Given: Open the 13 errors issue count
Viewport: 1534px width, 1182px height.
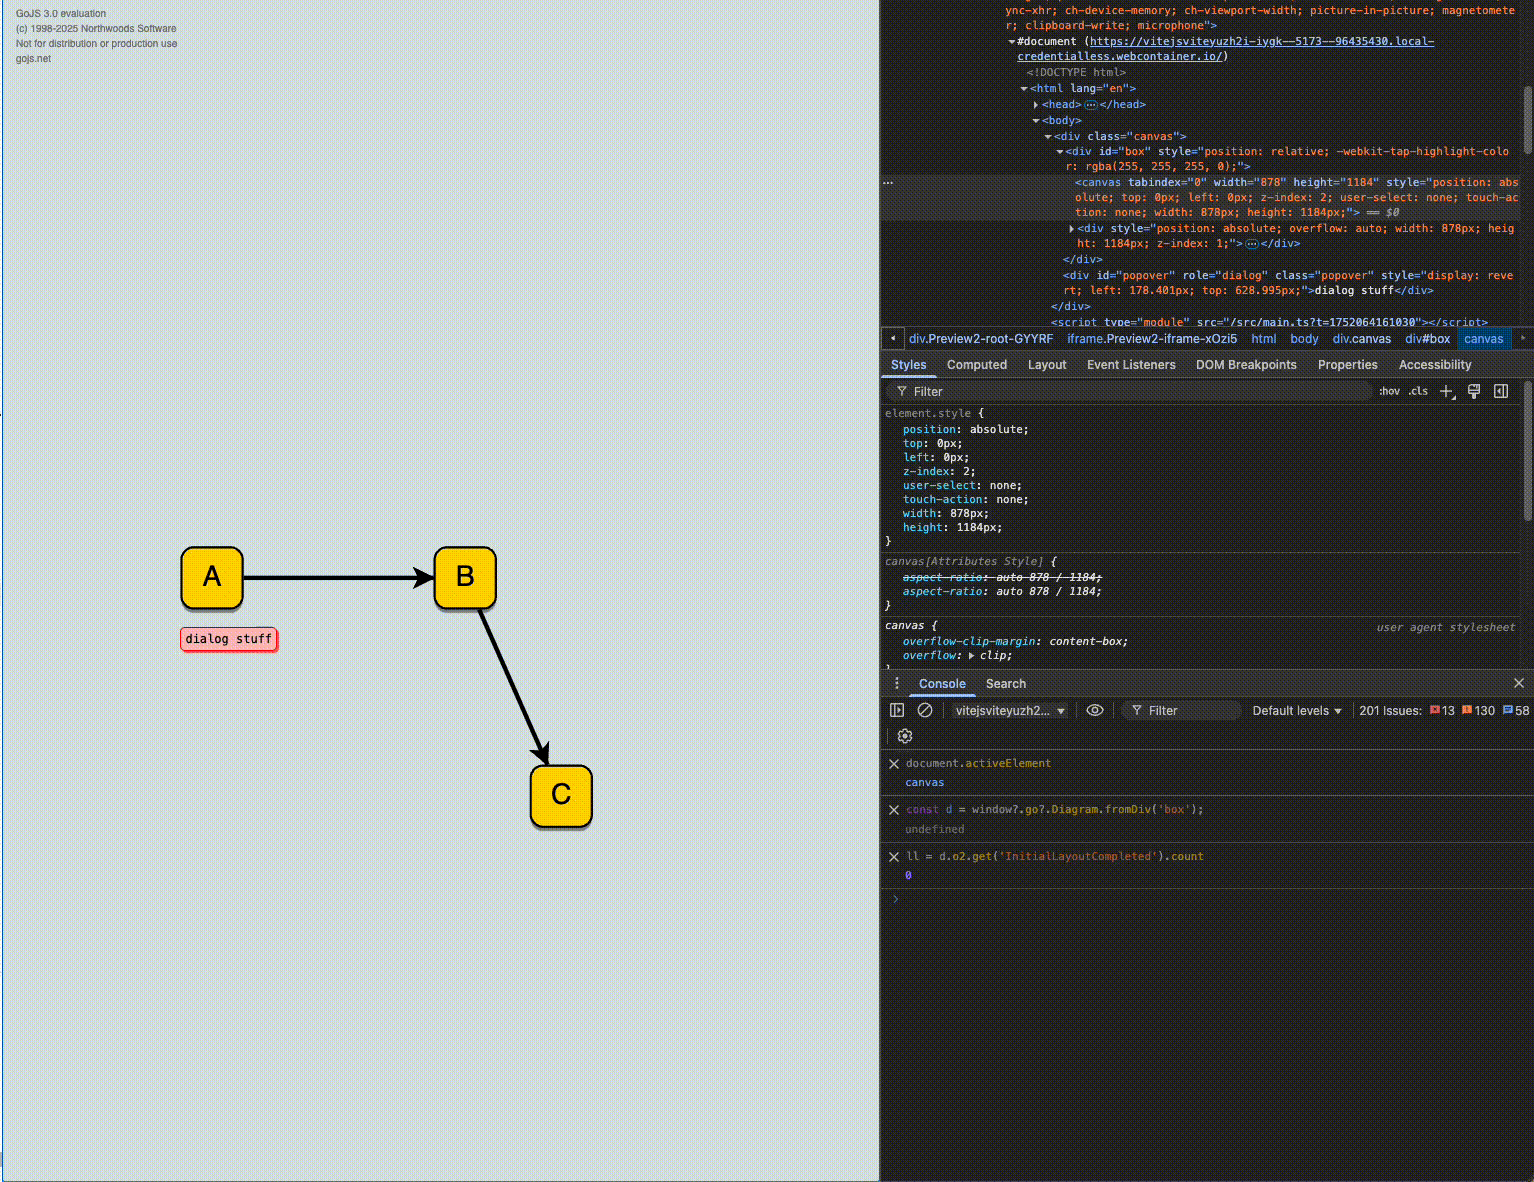Looking at the screenshot, I should [1442, 711].
